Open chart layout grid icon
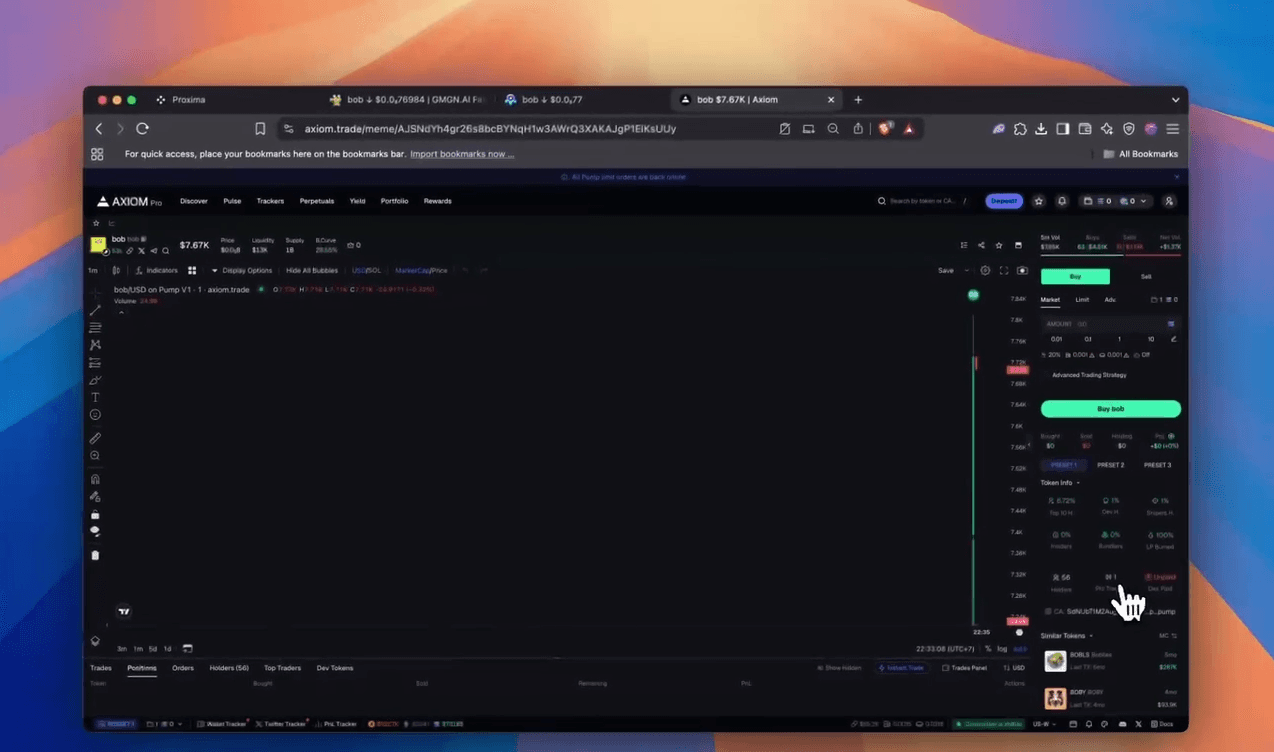This screenshot has width=1274, height=752. coord(192,270)
